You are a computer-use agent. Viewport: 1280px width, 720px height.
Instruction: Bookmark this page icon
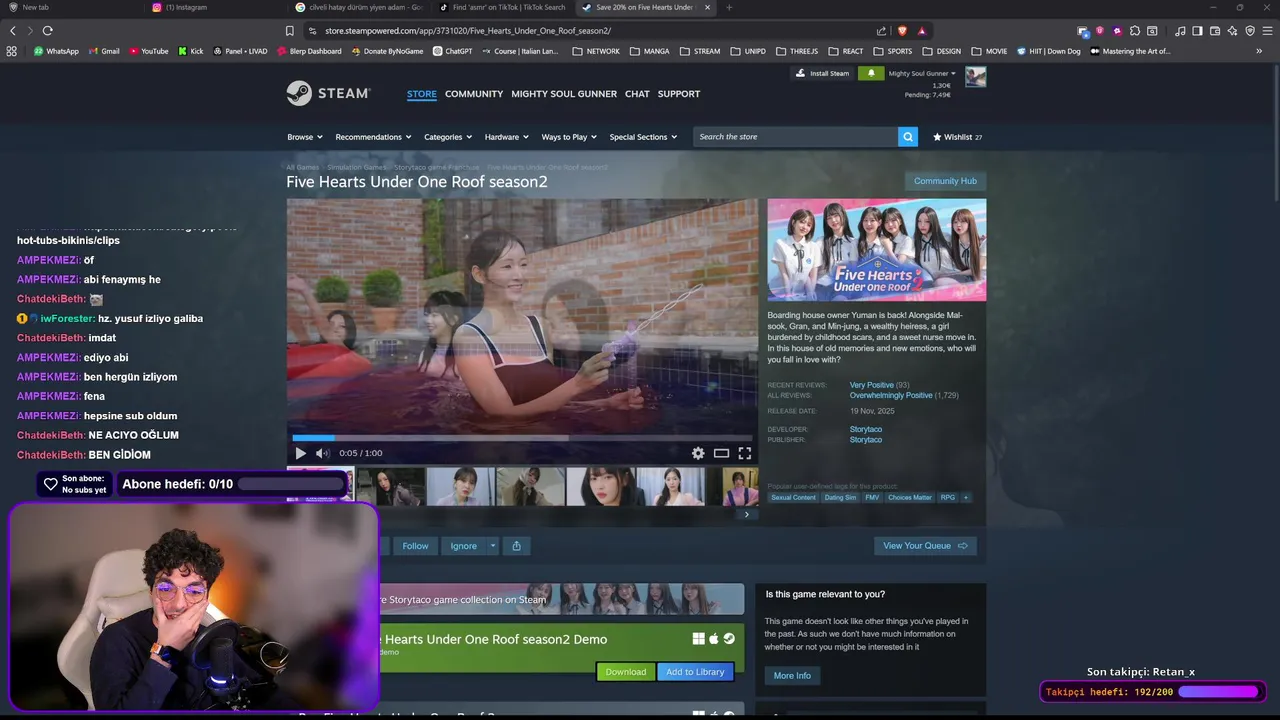click(290, 31)
